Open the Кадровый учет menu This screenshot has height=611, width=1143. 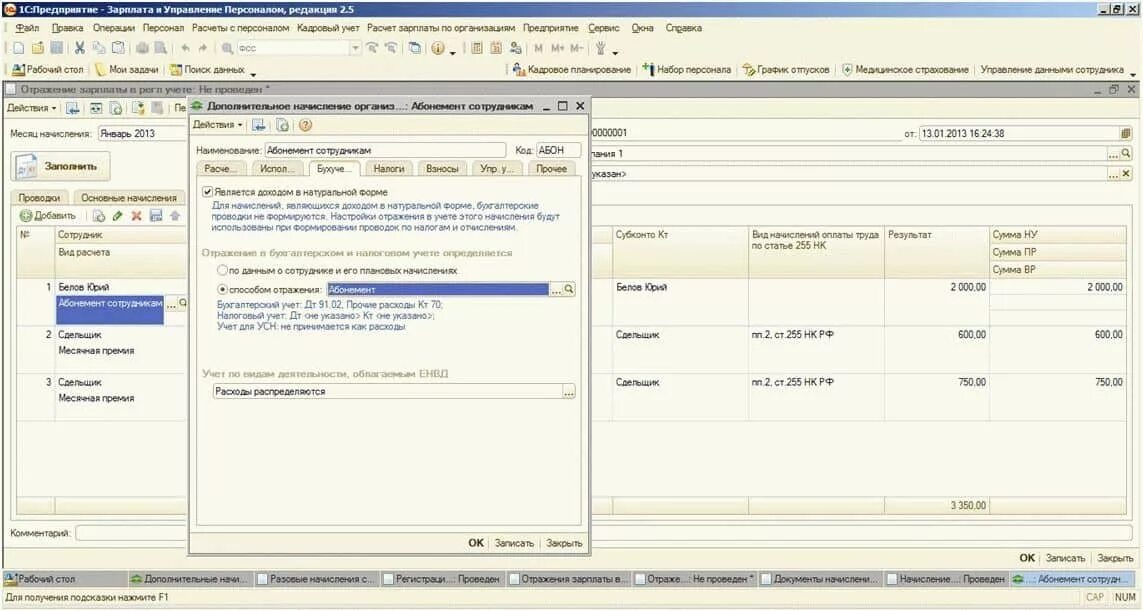[328, 28]
